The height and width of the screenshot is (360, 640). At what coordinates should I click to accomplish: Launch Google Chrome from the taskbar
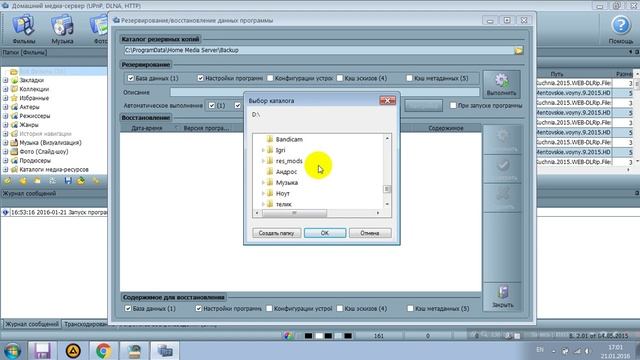(103, 351)
